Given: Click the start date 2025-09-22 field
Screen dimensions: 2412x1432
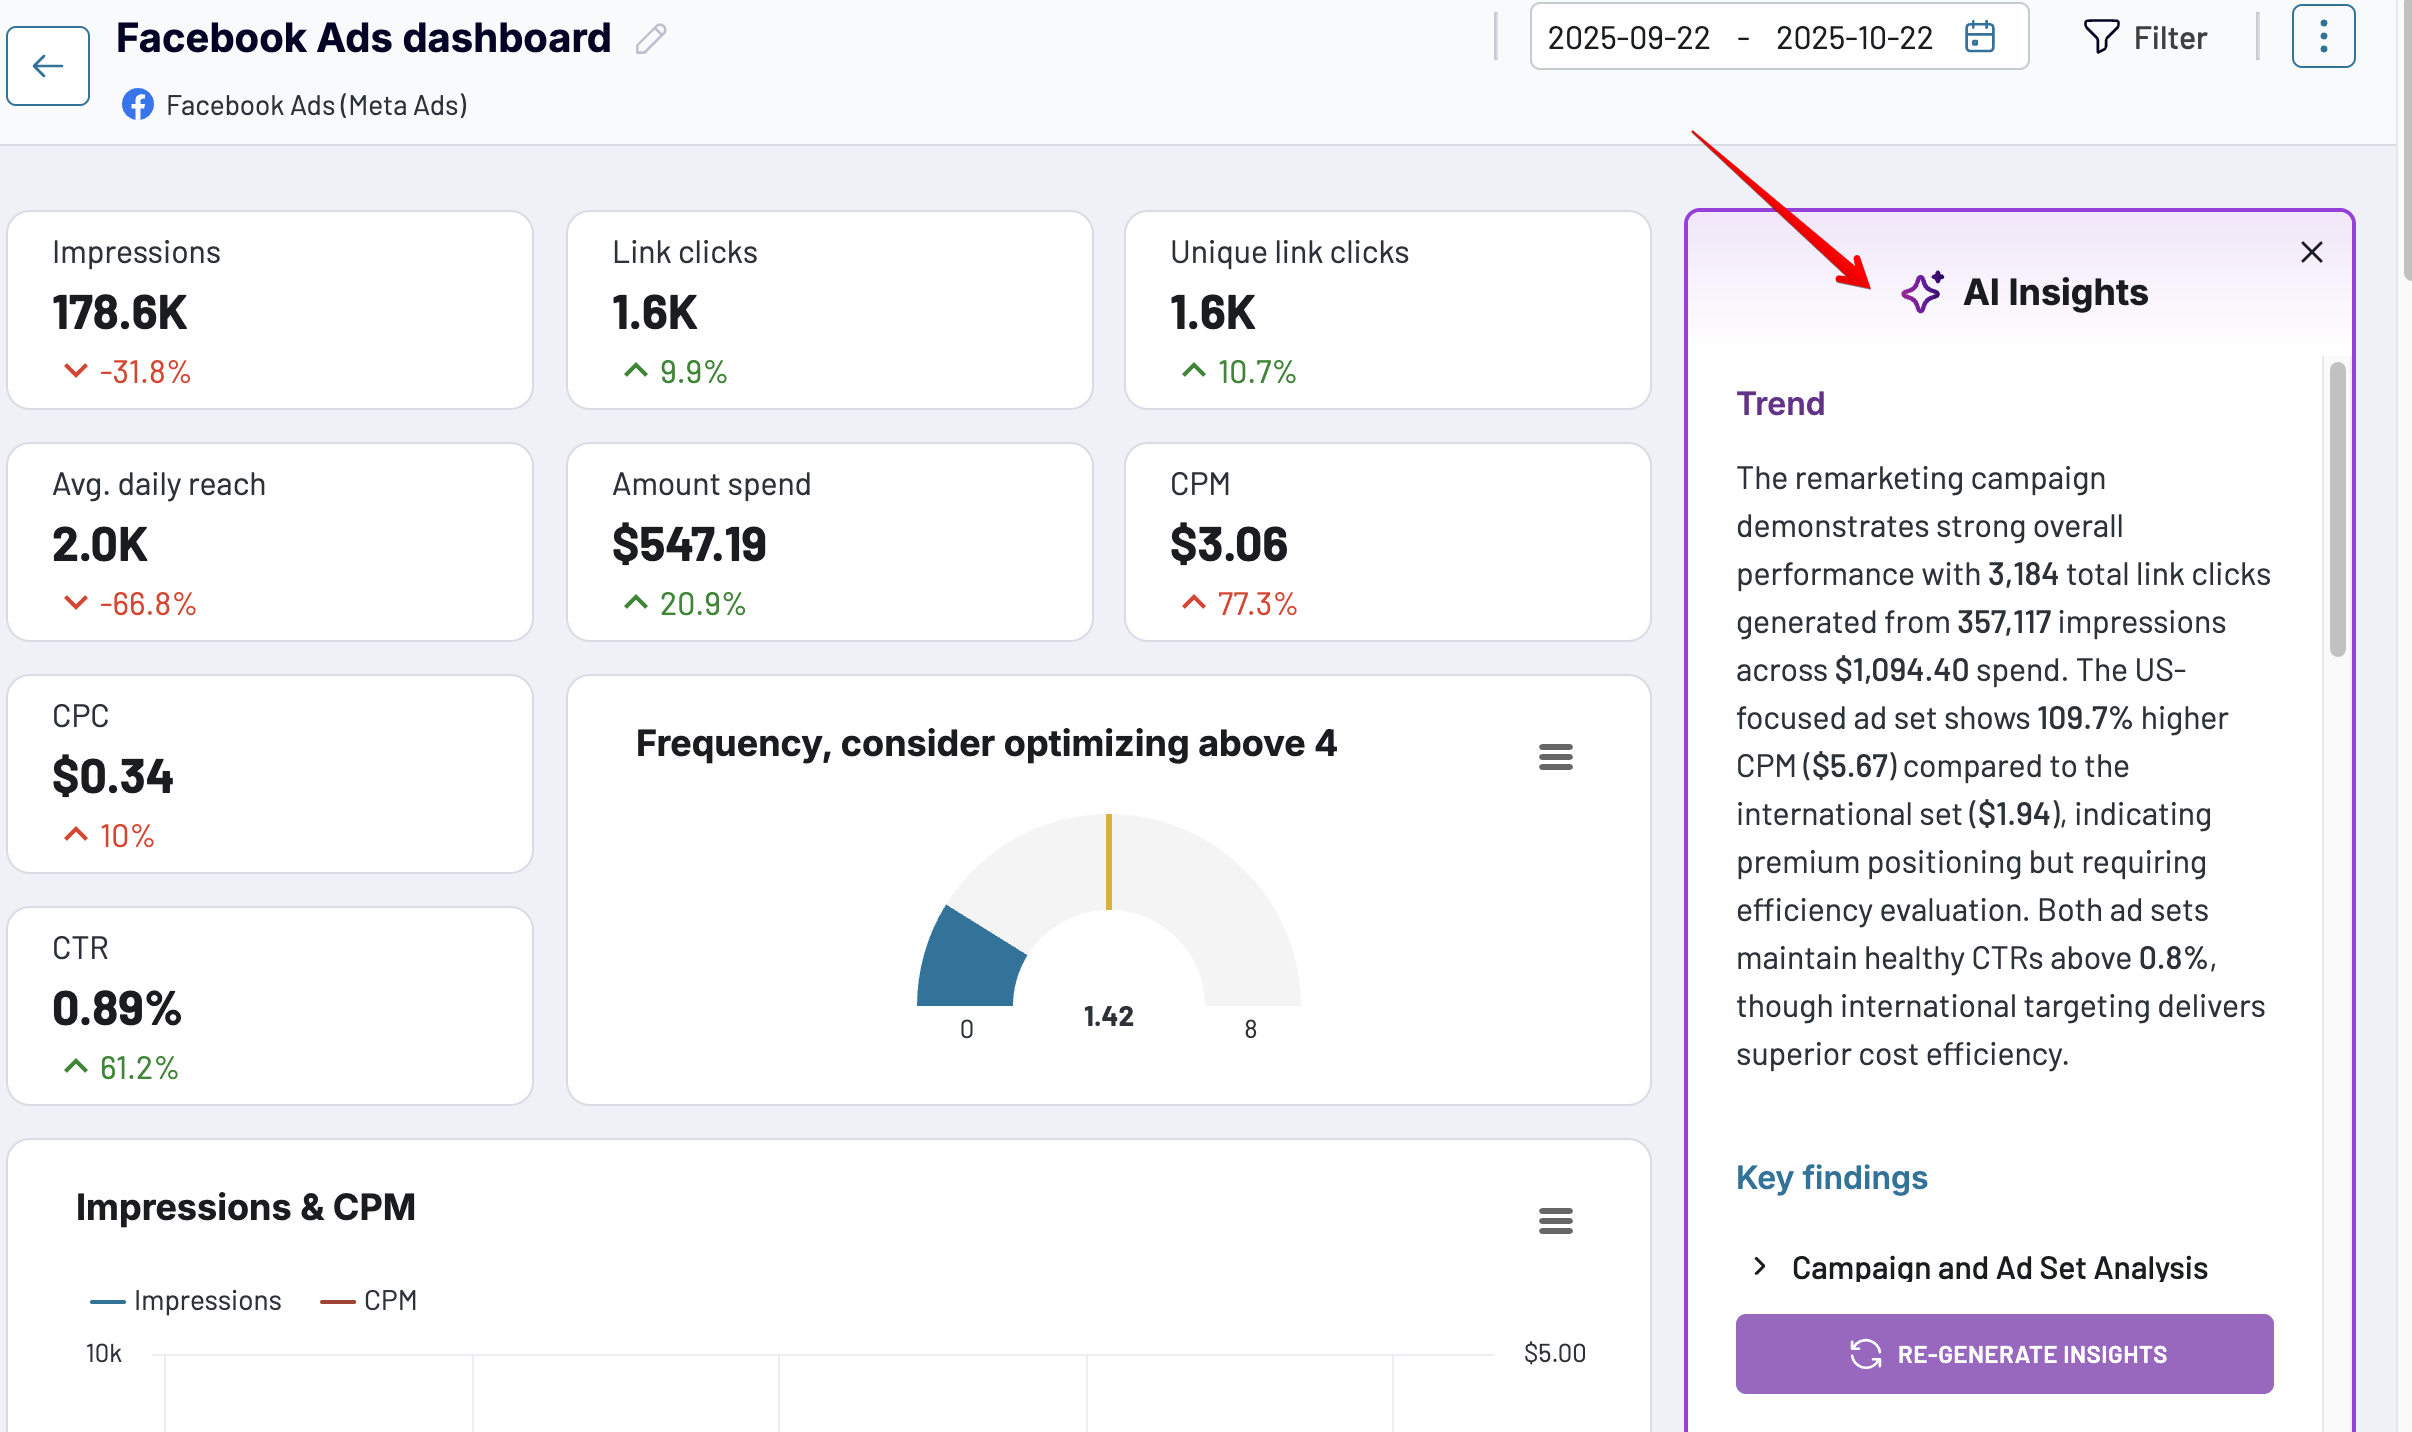Looking at the screenshot, I should pos(1628,38).
